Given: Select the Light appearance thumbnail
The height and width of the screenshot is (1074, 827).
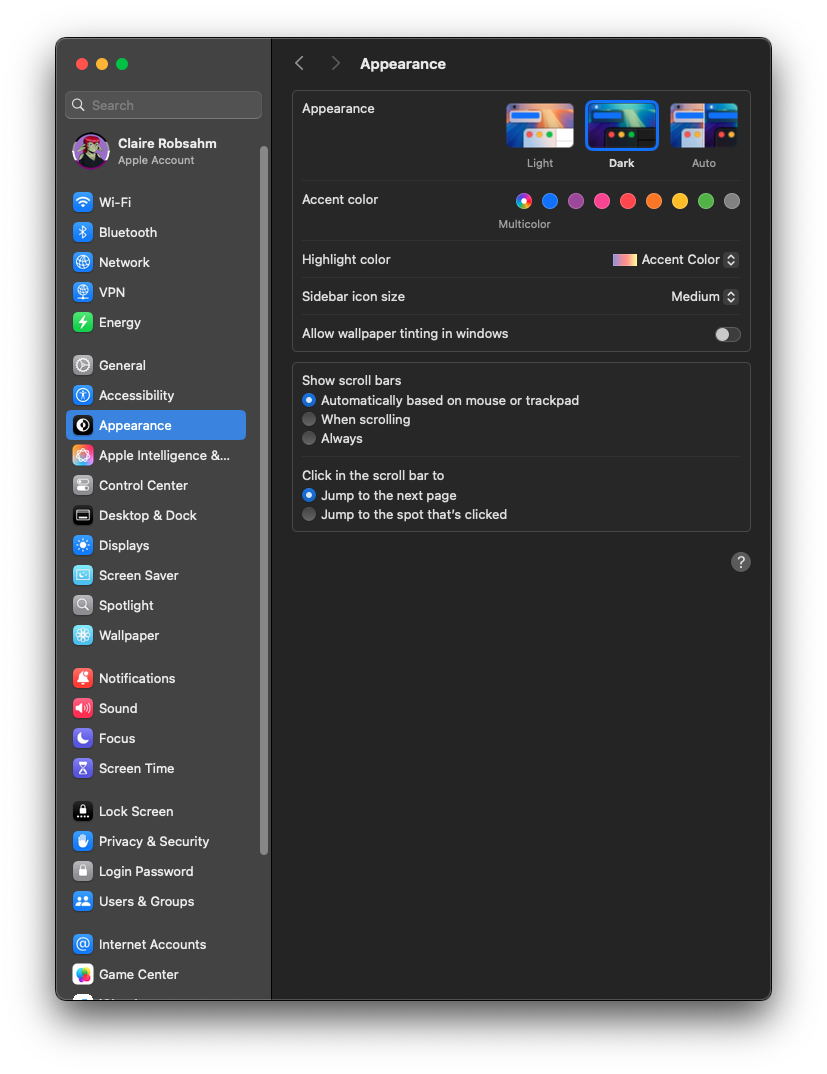Looking at the screenshot, I should coord(540,126).
